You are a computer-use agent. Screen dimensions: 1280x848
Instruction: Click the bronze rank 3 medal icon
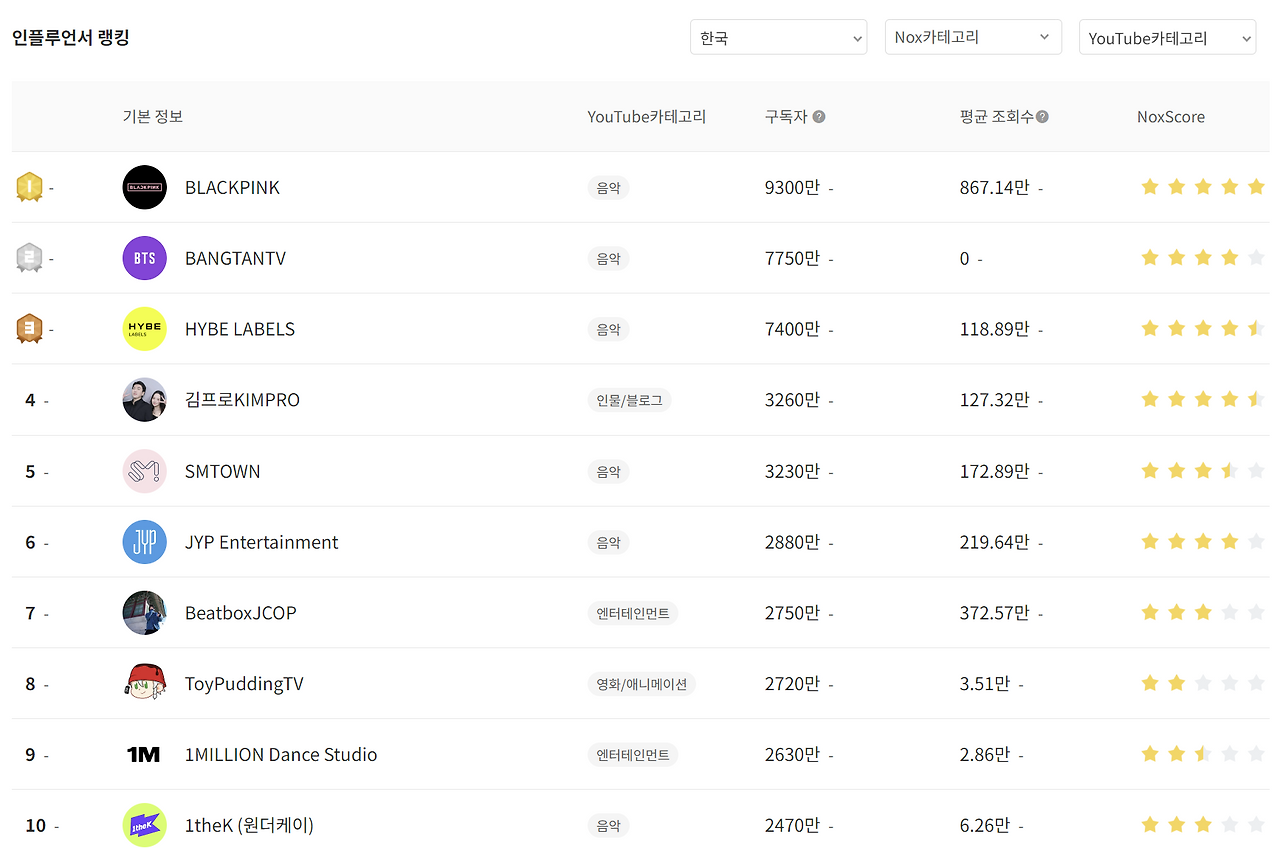[29, 329]
